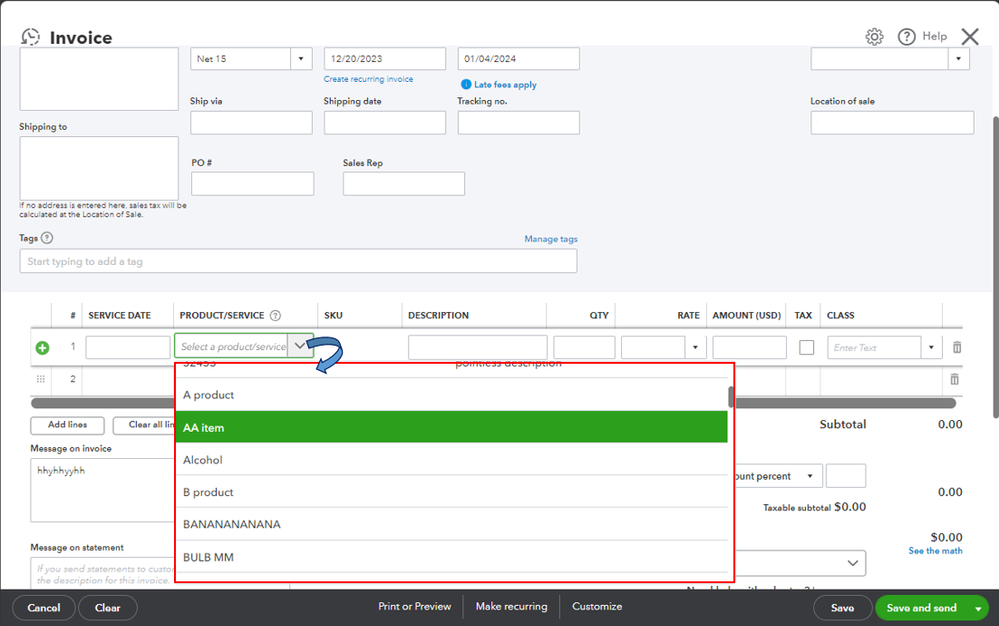Click the Description field on line 1
999x626 pixels.
pyautogui.click(x=478, y=347)
